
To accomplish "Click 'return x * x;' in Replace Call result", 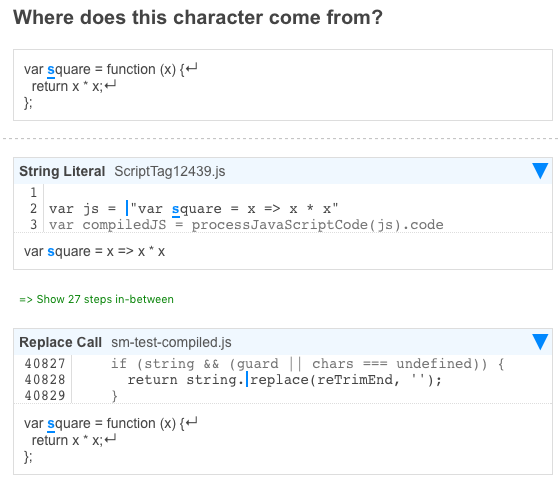I will [x=67, y=441].
